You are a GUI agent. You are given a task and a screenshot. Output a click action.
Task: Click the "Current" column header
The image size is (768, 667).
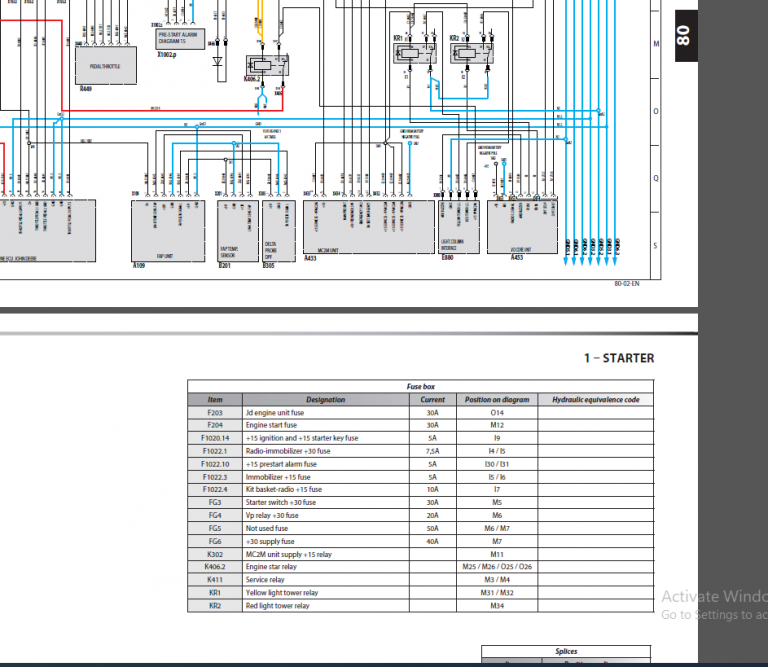pos(432,400)
